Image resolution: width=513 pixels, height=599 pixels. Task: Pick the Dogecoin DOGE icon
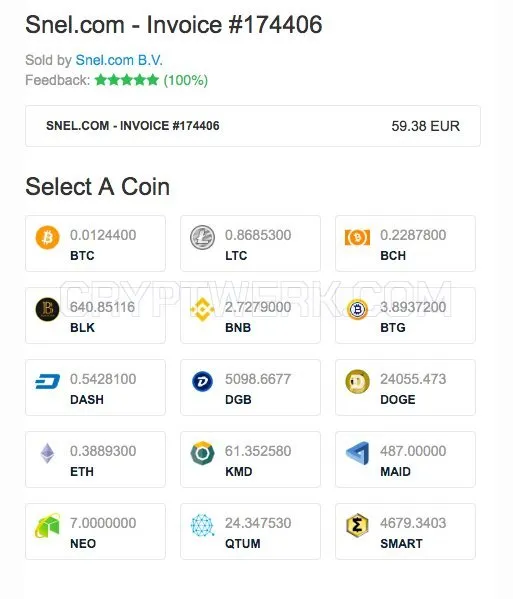(357, 381)
